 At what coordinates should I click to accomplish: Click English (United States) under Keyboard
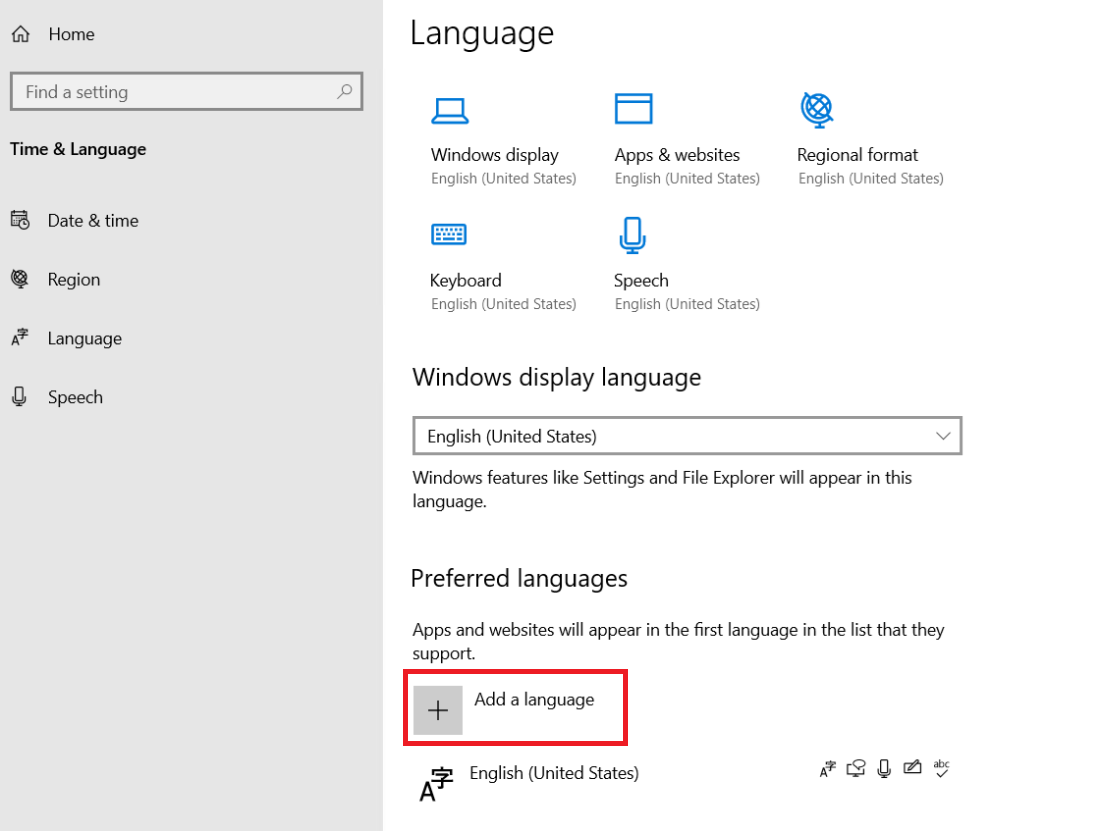click(x=504, y=304)
